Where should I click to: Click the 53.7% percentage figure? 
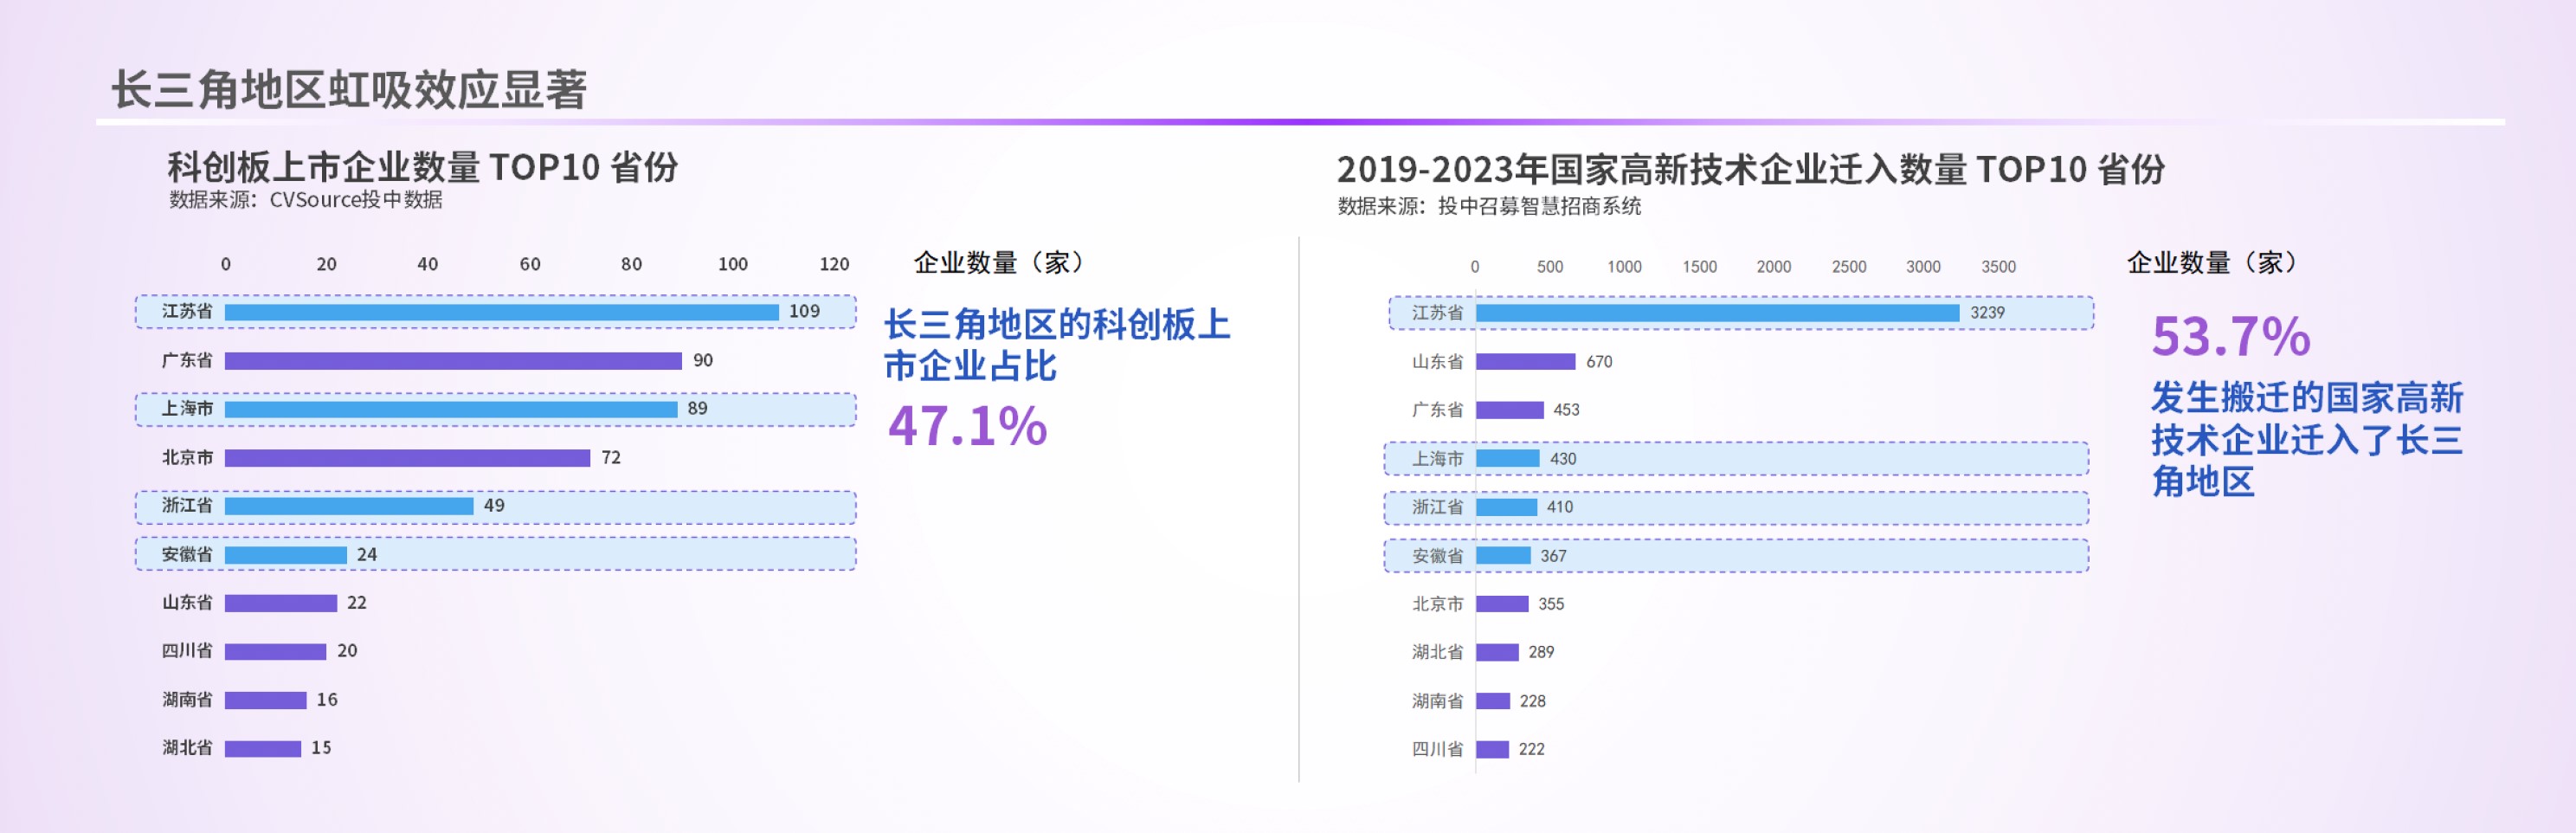click(2230, 337)
